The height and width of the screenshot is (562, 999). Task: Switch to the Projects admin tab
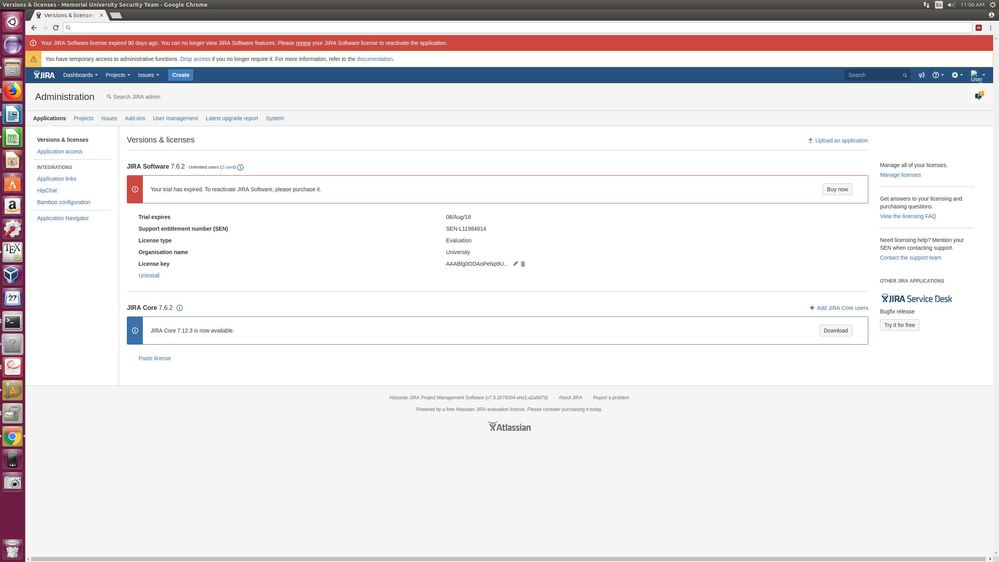[x=83, y=119]
